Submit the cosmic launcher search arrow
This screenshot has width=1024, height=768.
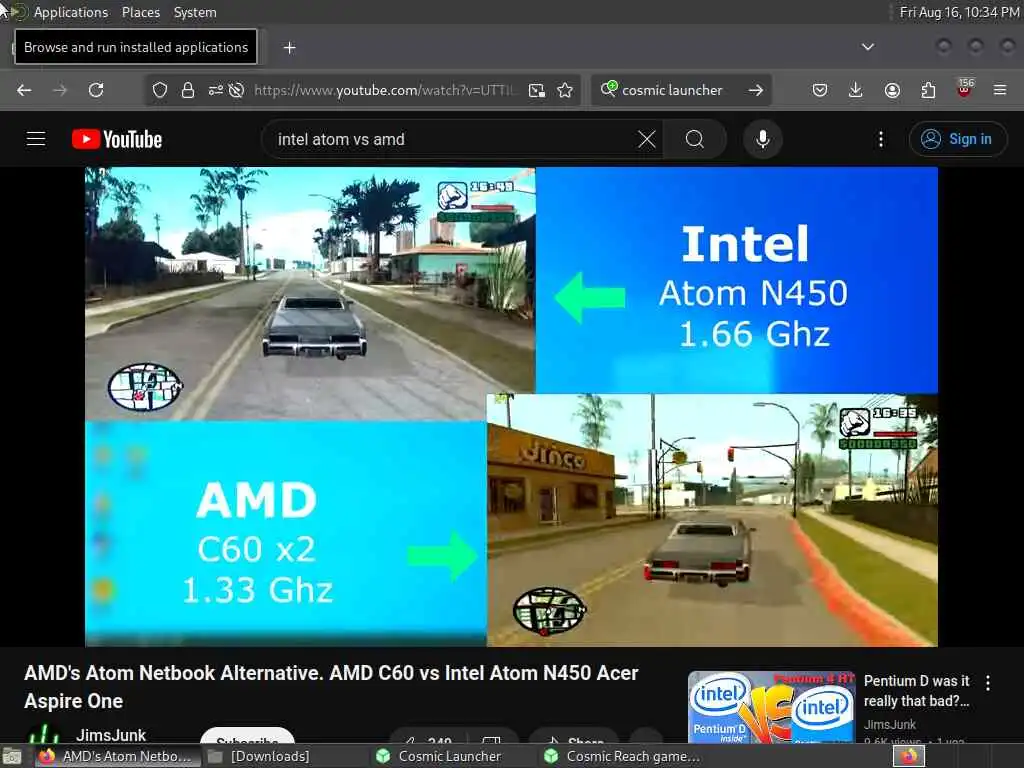coord(756,90)
